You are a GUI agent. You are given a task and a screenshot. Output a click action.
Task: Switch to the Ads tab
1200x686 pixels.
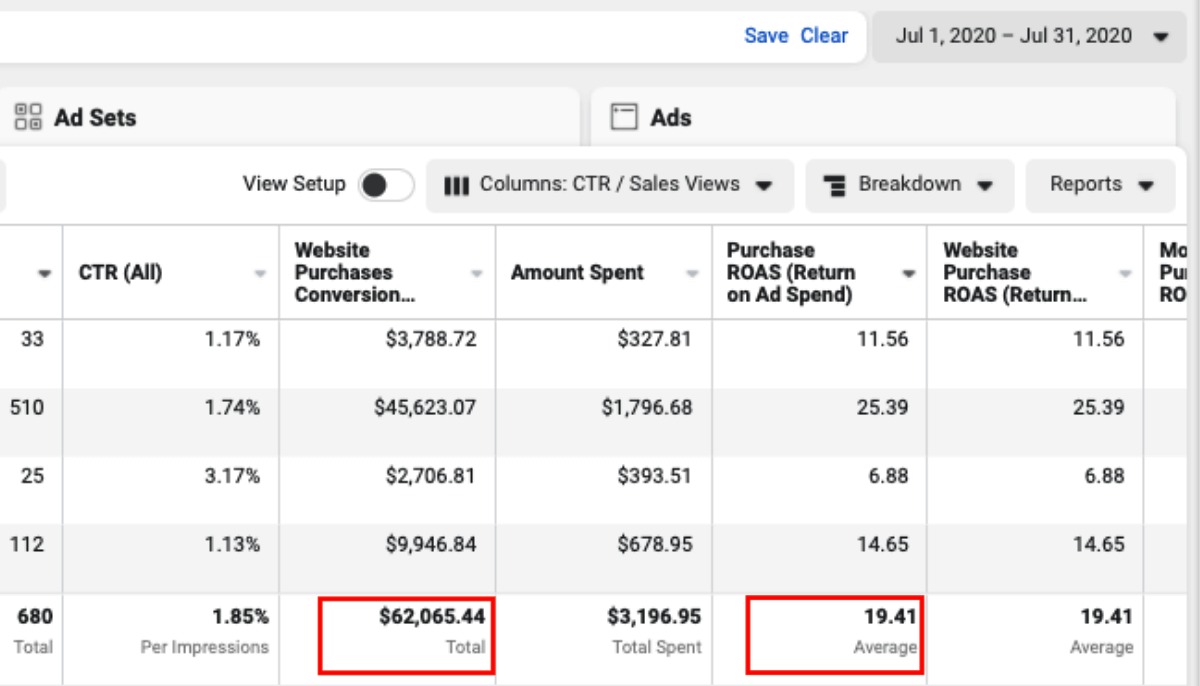(670, 117)
